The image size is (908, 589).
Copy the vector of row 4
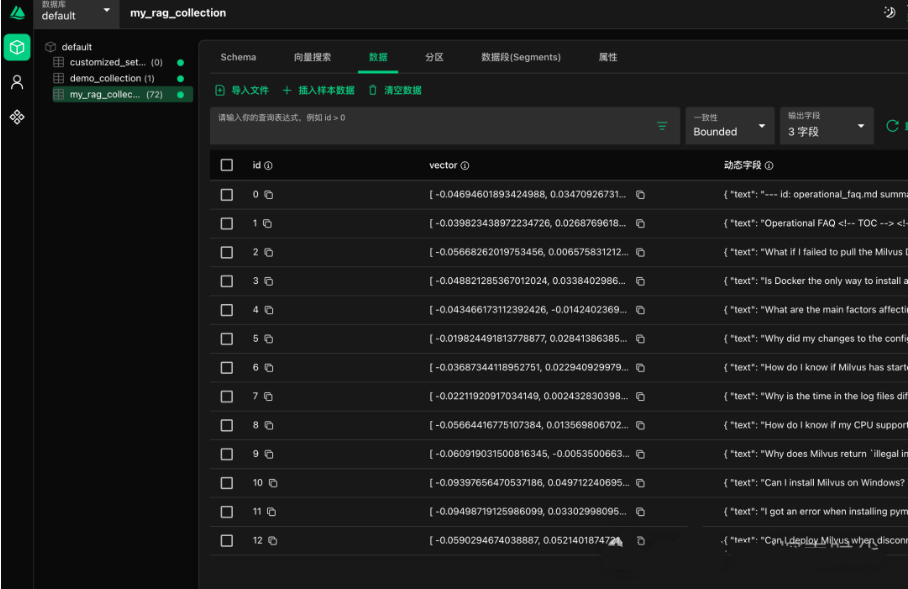pyautogui.click(x=640, y=310)
